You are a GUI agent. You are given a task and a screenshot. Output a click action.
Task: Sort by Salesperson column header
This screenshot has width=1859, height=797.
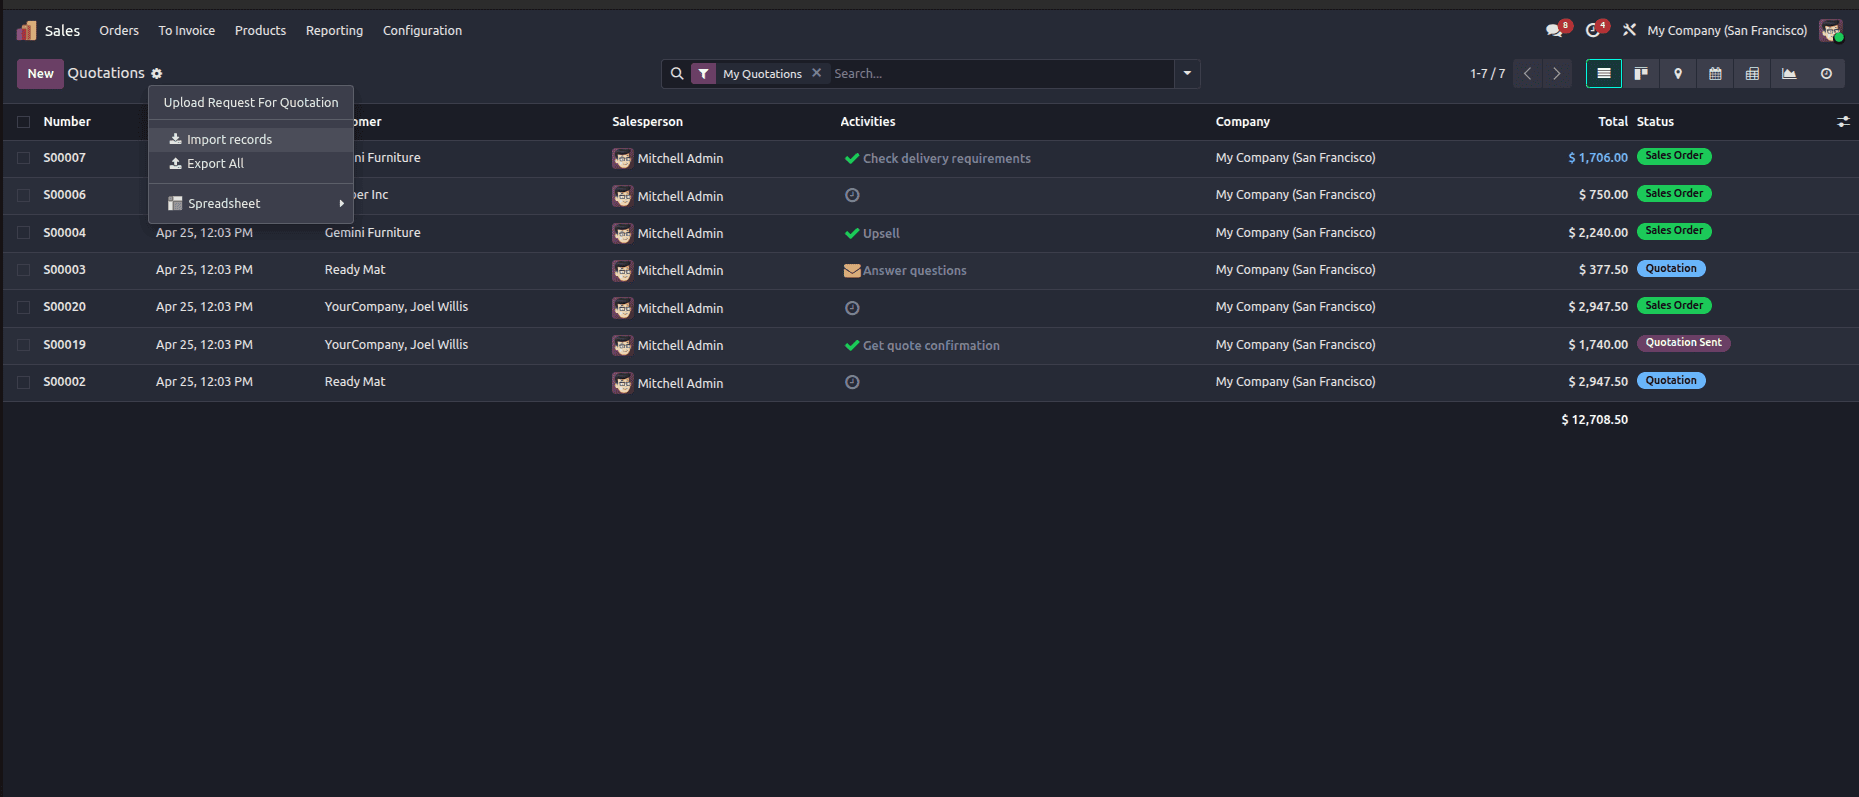pyautogui.click(x=647, y=122)
